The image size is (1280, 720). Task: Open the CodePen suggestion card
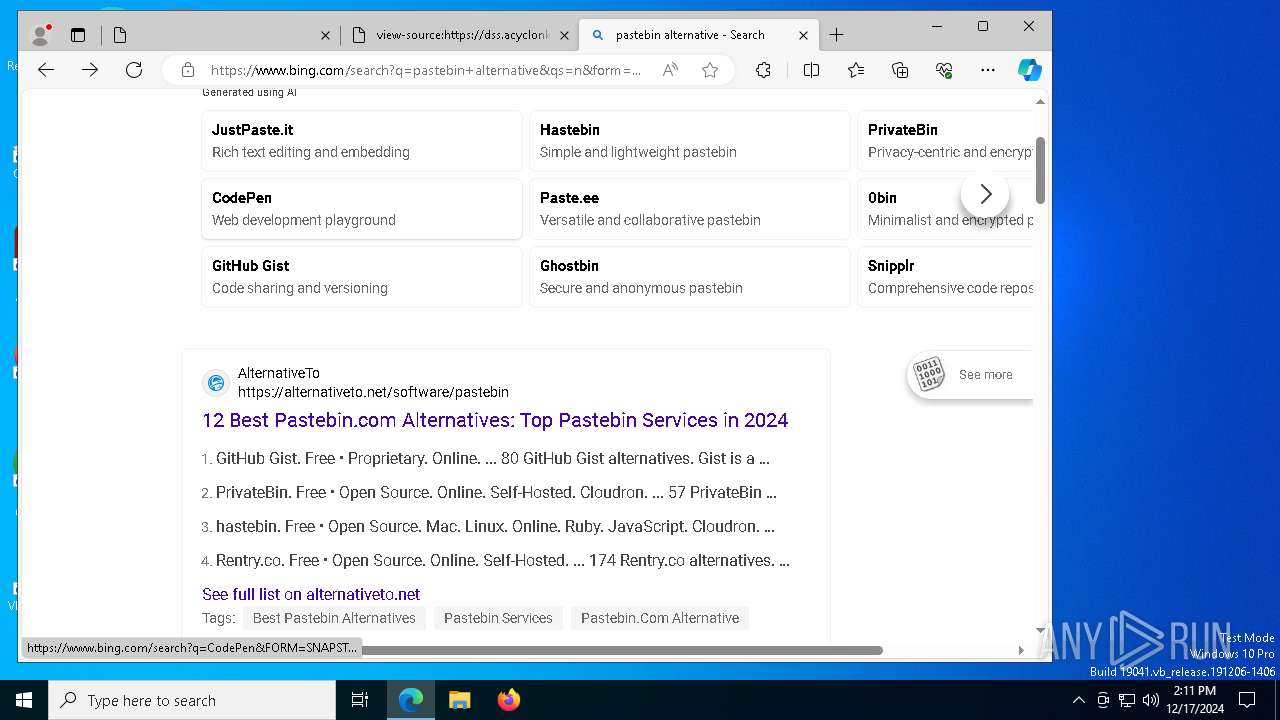362,209
